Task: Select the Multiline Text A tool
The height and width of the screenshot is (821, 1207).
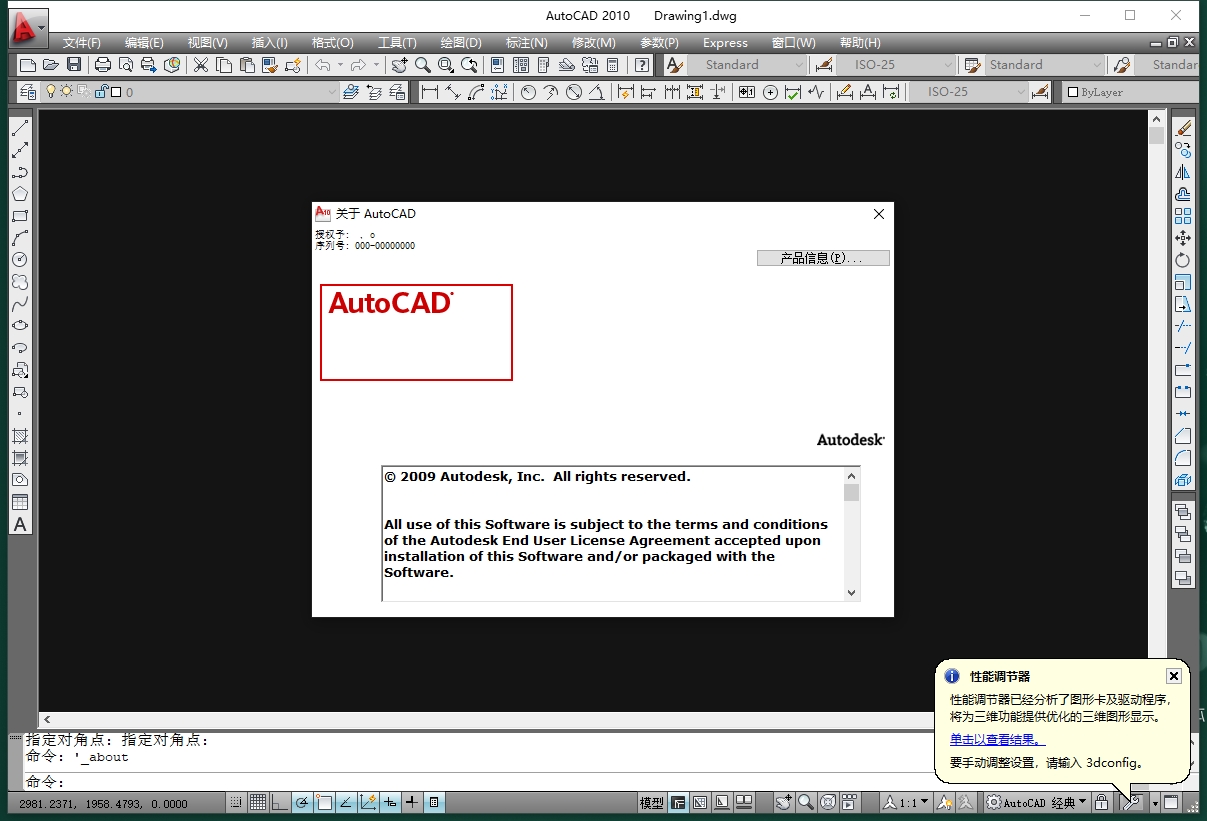Action: 20,525
